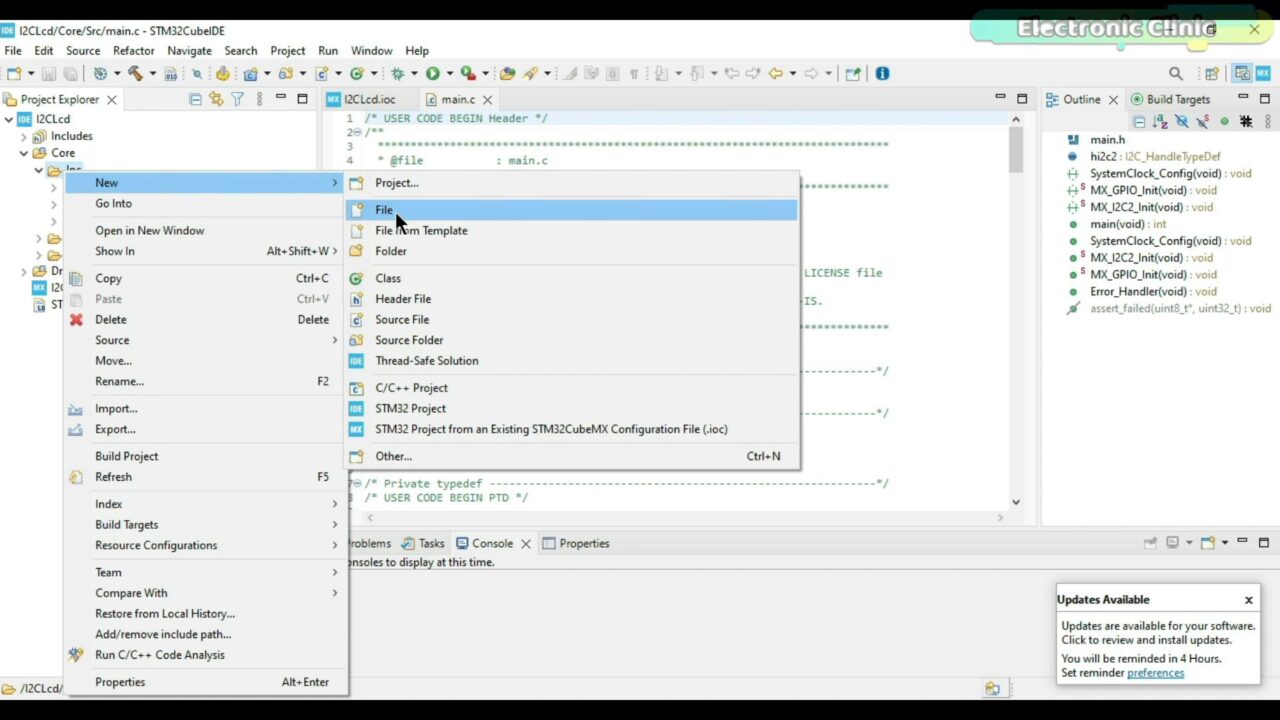
Task: Switch to MX device configuration perspective
Action: (1263, 73)
